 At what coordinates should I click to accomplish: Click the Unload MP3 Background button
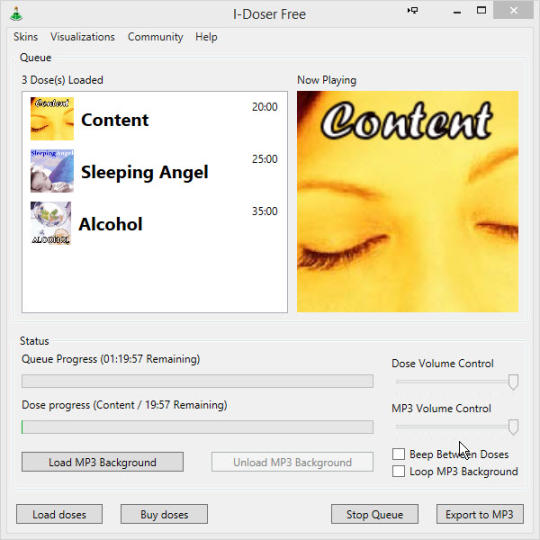coord(292,462)
